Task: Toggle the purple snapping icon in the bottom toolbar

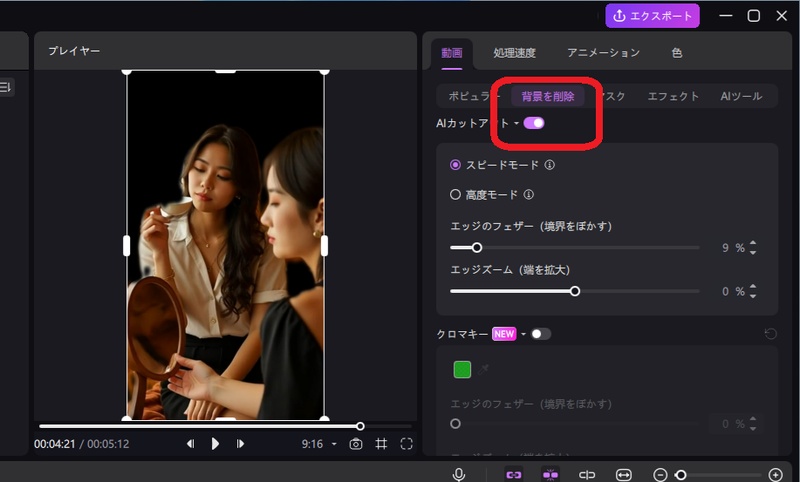Action: pyautogui.click(x=550, y=475)
